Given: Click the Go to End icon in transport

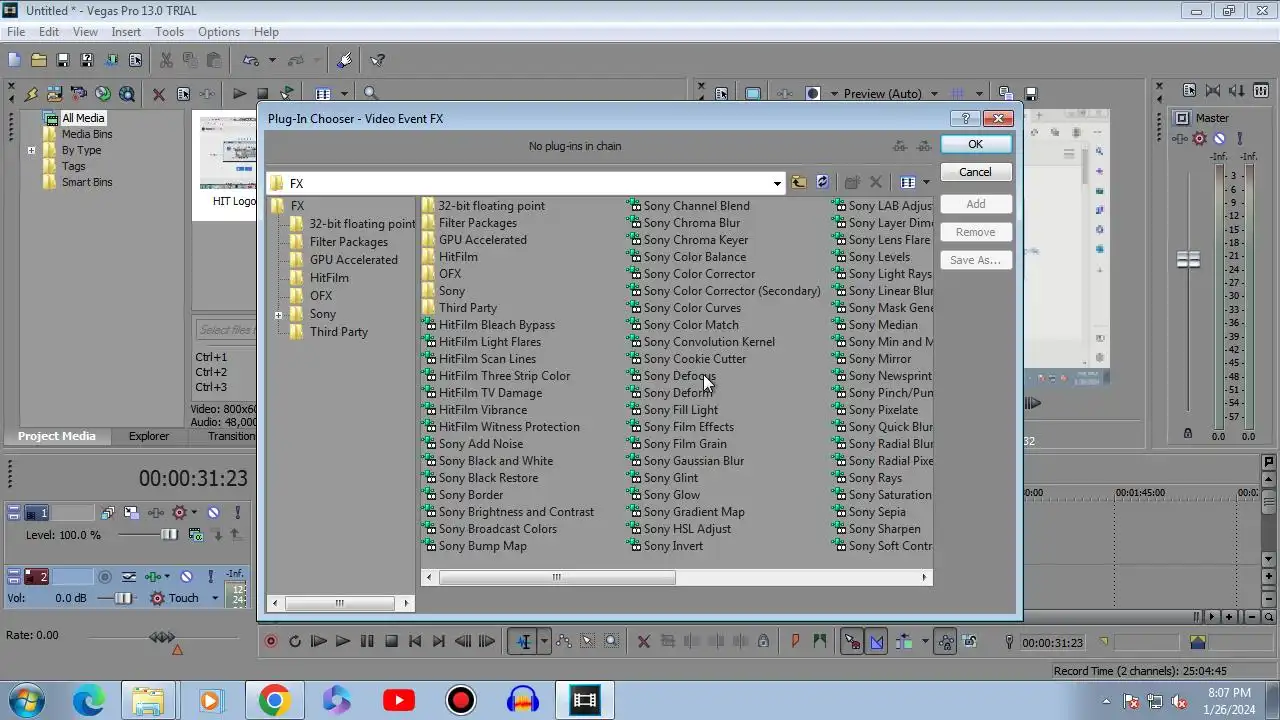Looking at the screenshot, I should click(x=438, y=642).
